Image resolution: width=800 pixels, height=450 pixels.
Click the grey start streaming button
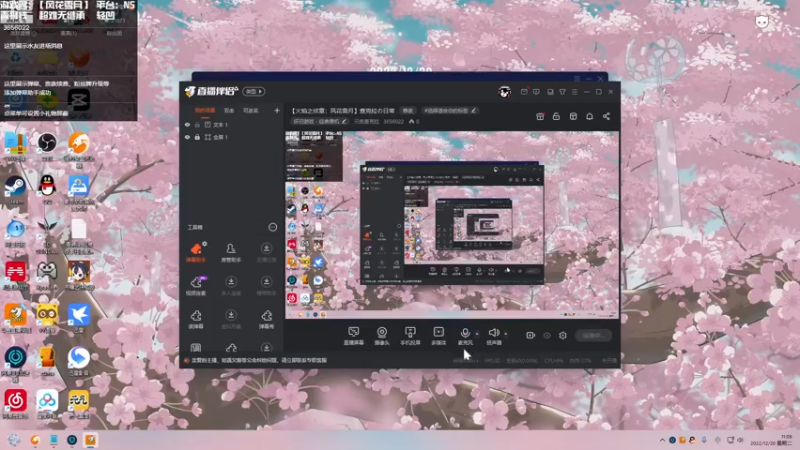coord(593,335)
